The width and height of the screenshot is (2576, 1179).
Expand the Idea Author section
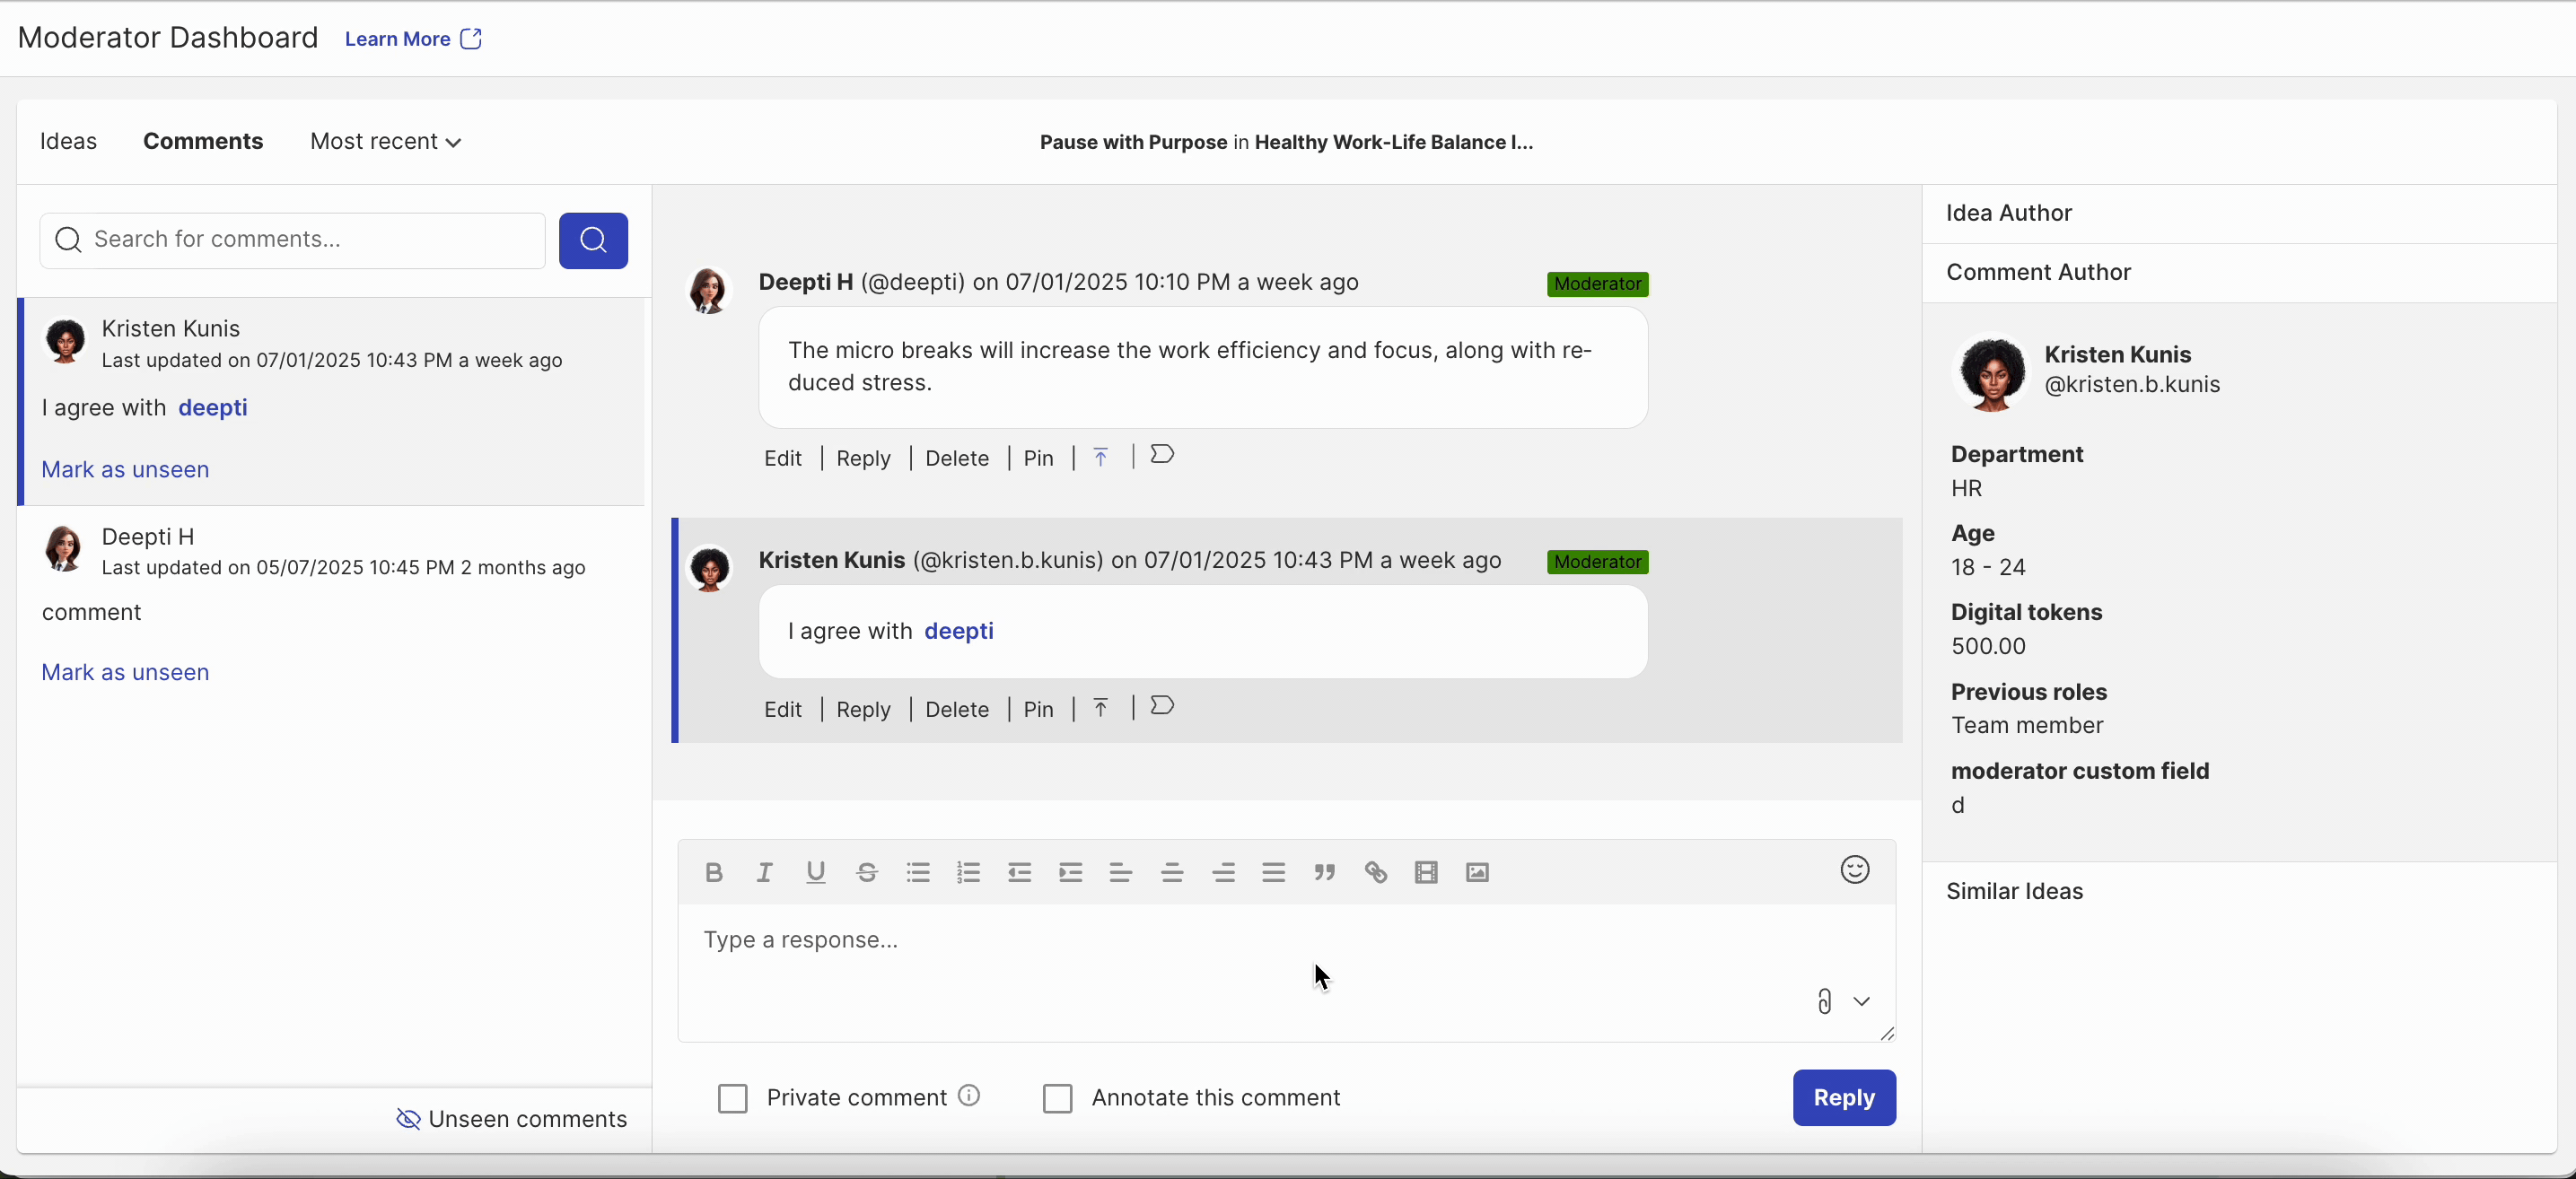pos(2008,213)
